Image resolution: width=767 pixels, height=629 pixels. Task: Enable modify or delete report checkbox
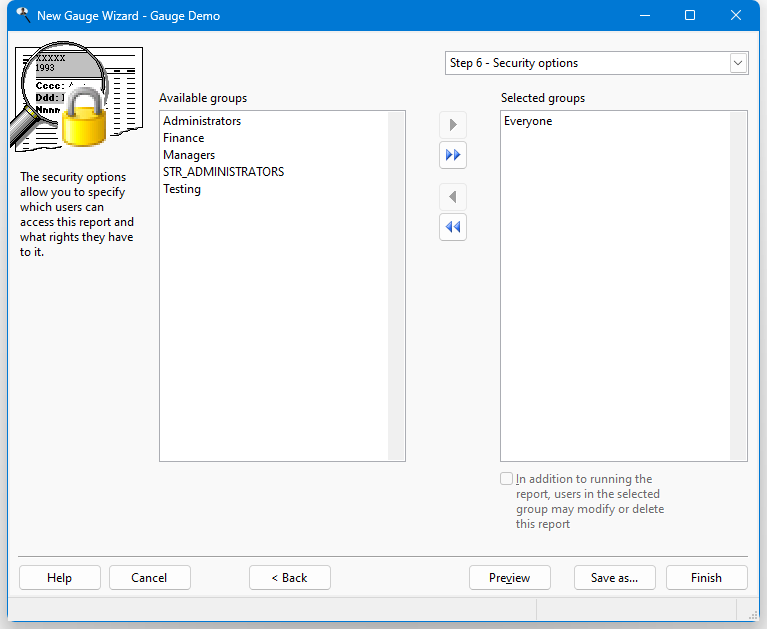pos(507,479)
